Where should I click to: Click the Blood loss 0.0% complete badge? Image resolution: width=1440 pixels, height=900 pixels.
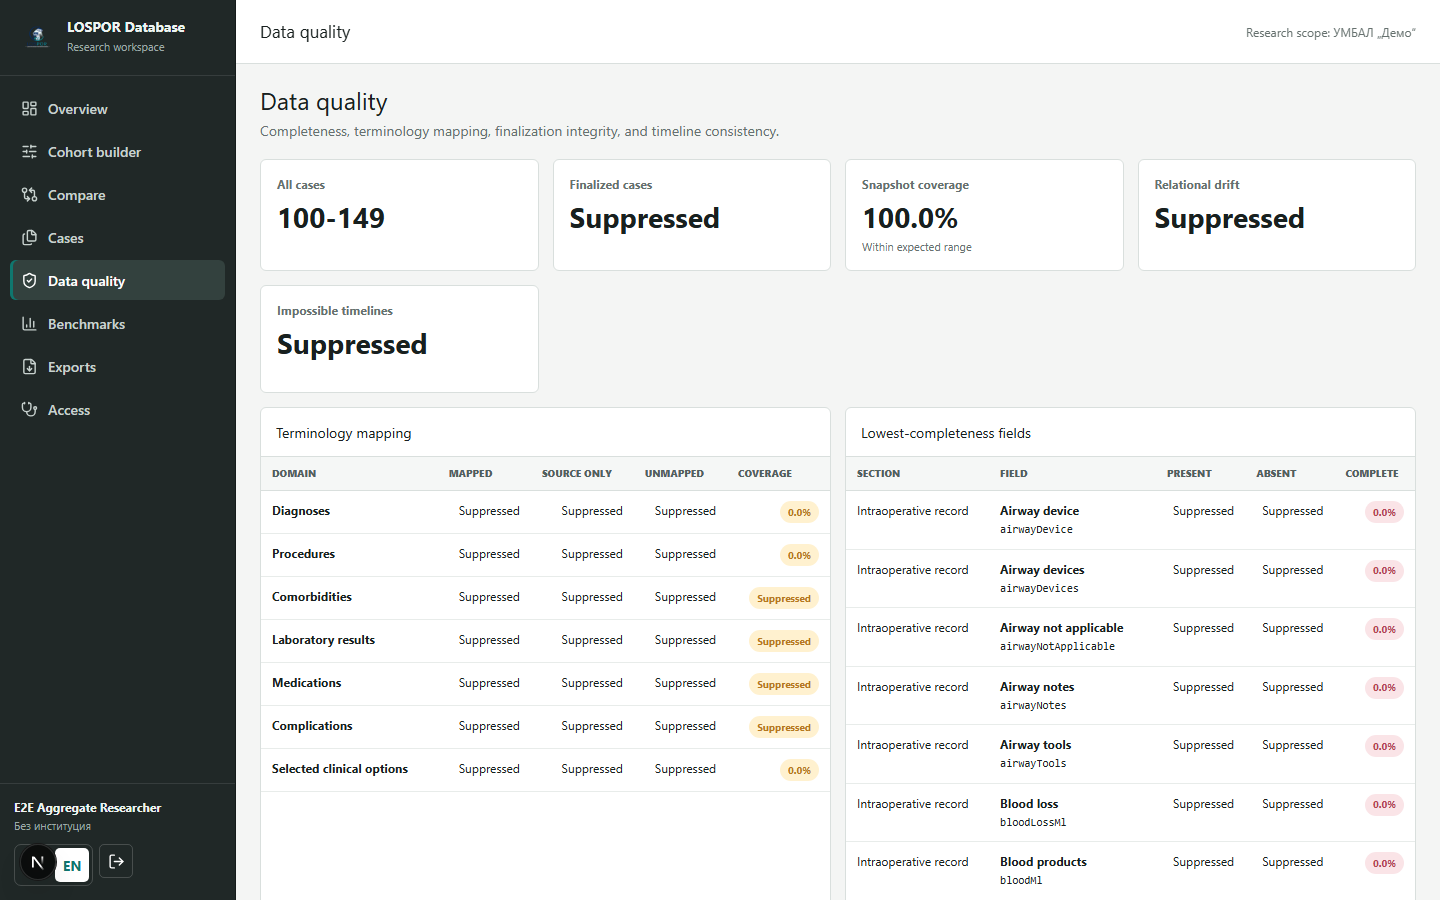tap(1384, 805)
